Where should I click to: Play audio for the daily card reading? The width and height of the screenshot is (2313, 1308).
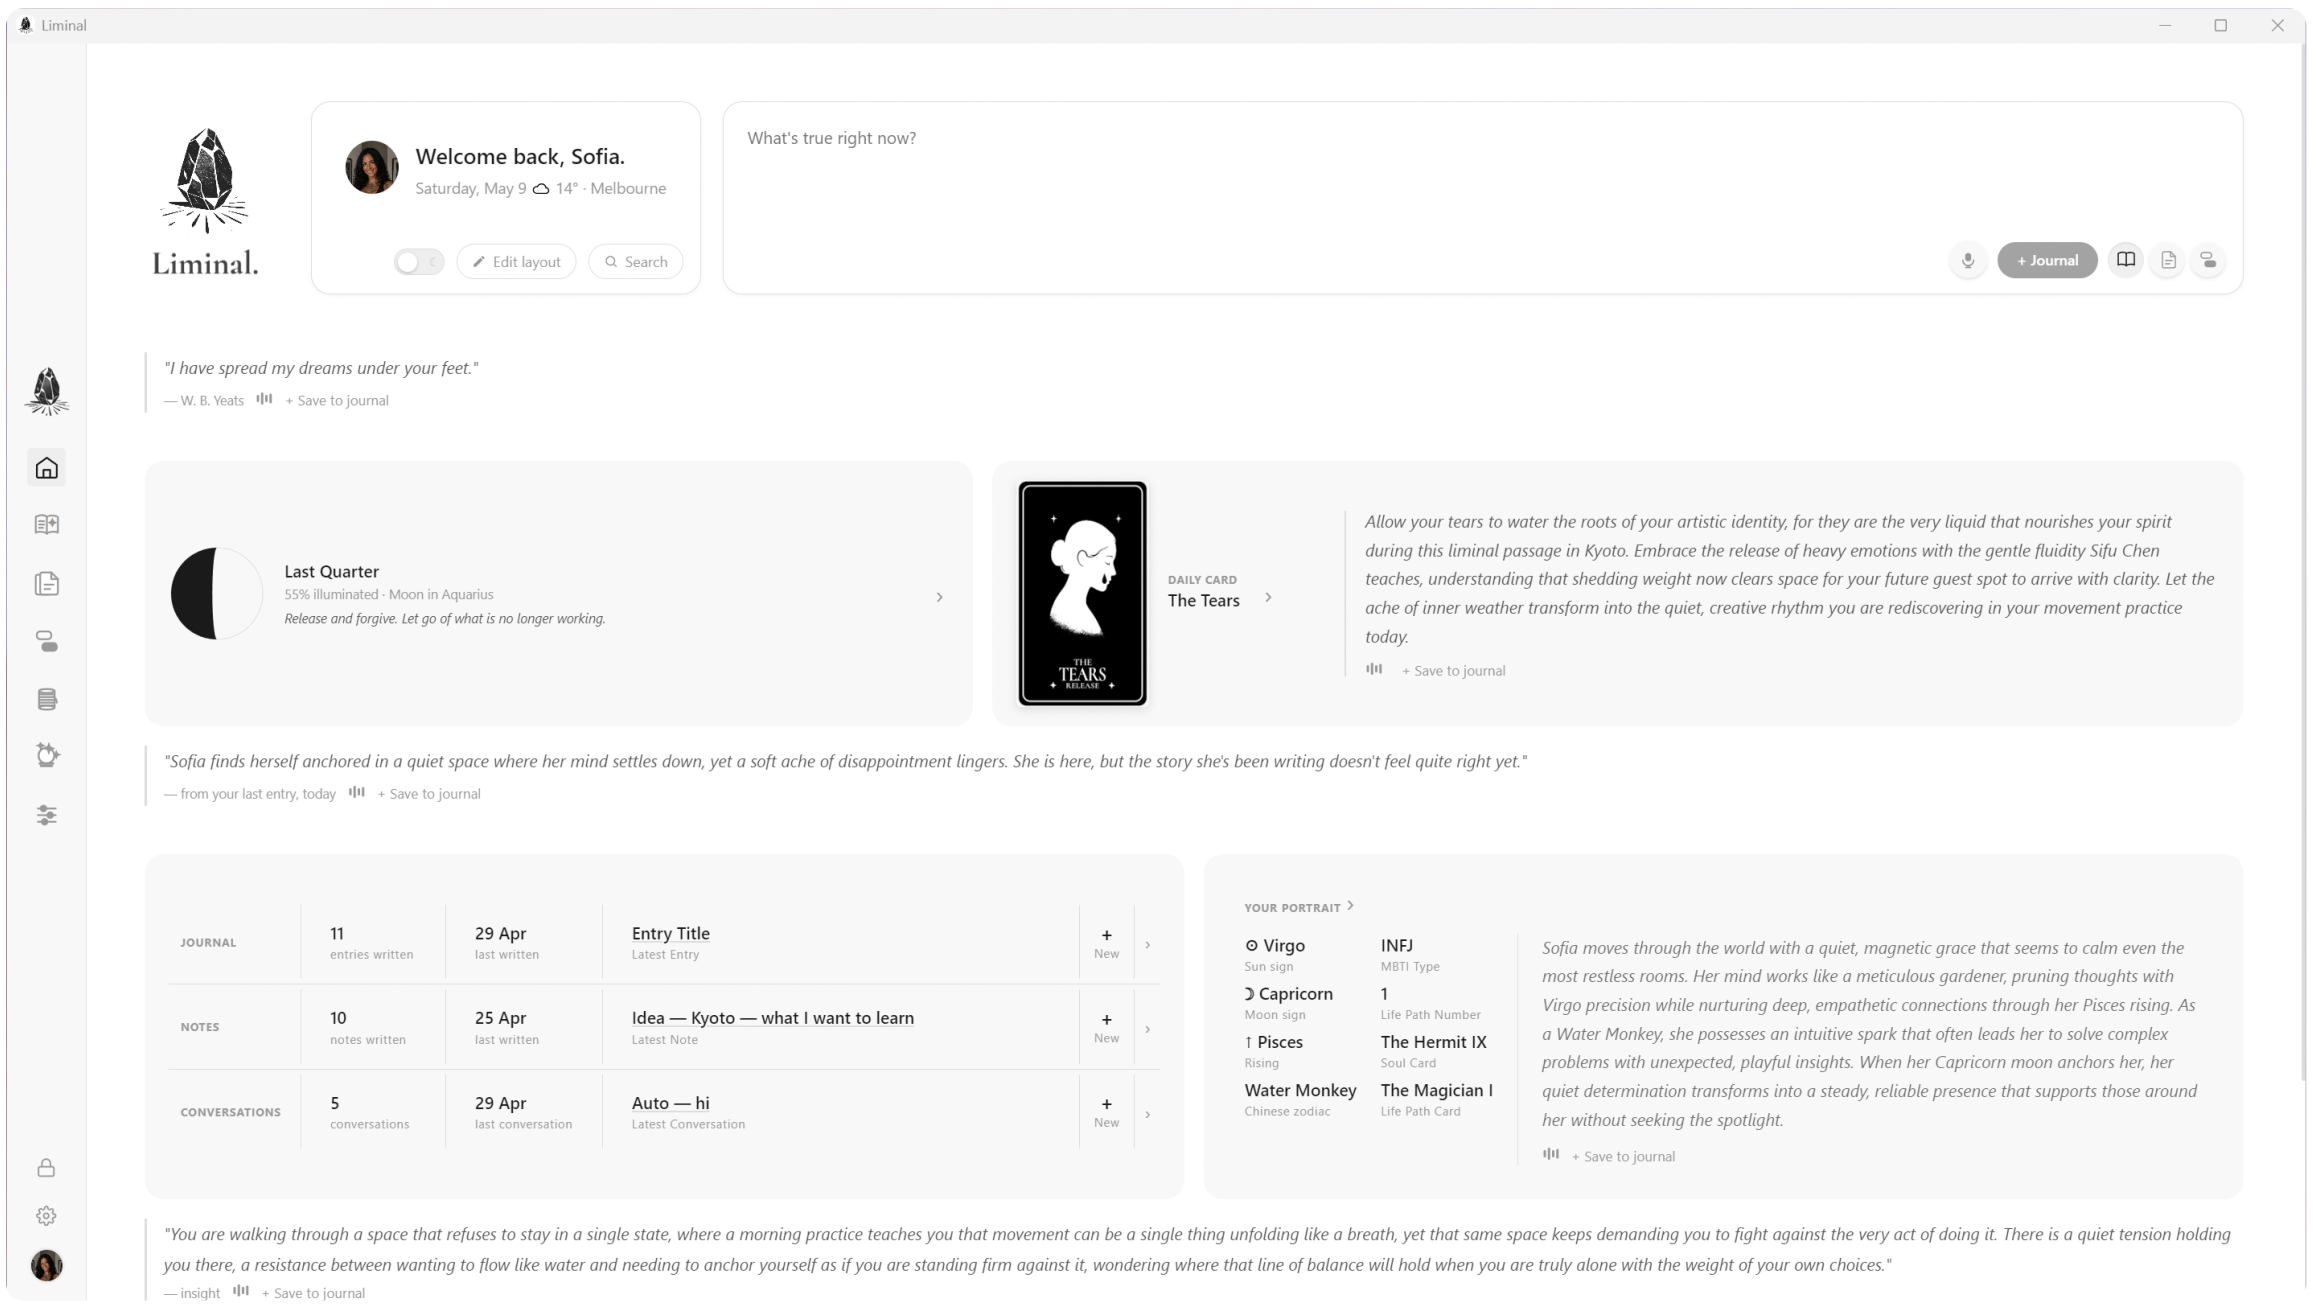tap(1374, 669)
